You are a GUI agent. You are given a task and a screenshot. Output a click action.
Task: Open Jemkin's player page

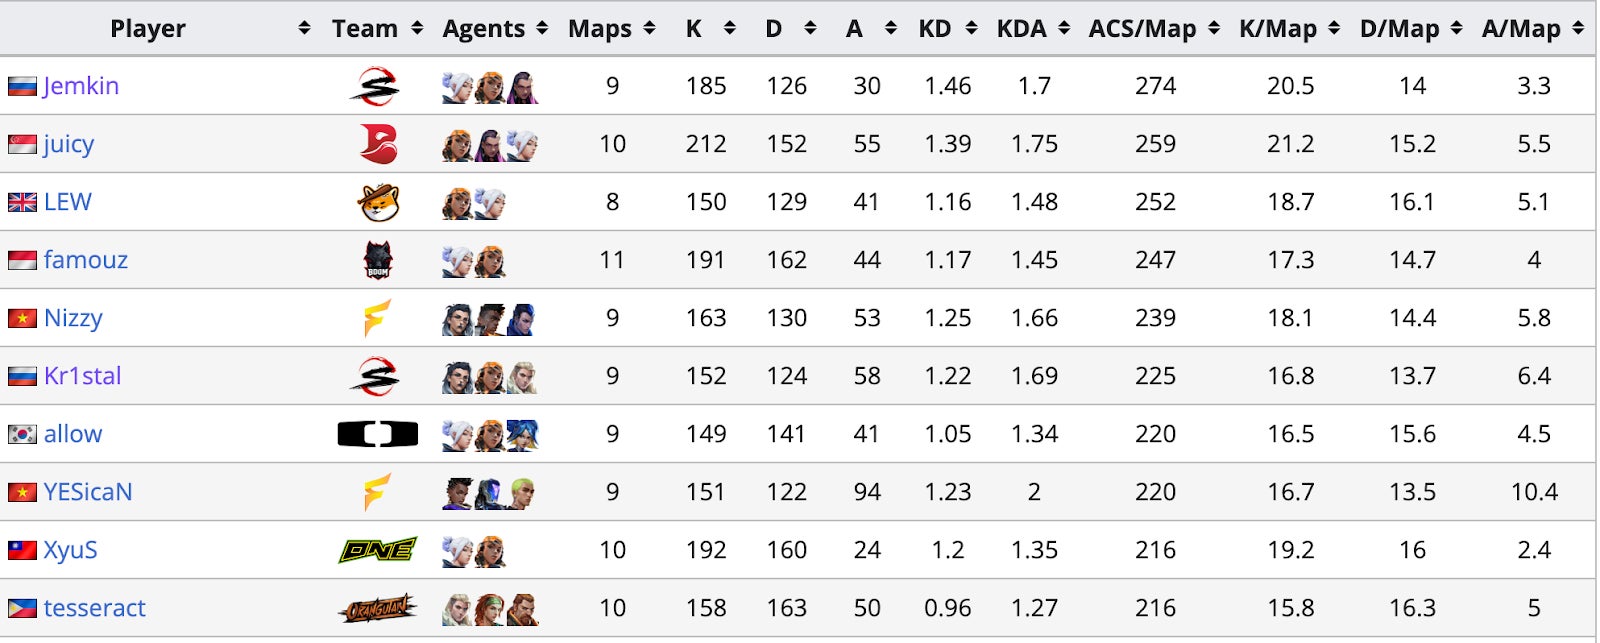tap(81, 86)
